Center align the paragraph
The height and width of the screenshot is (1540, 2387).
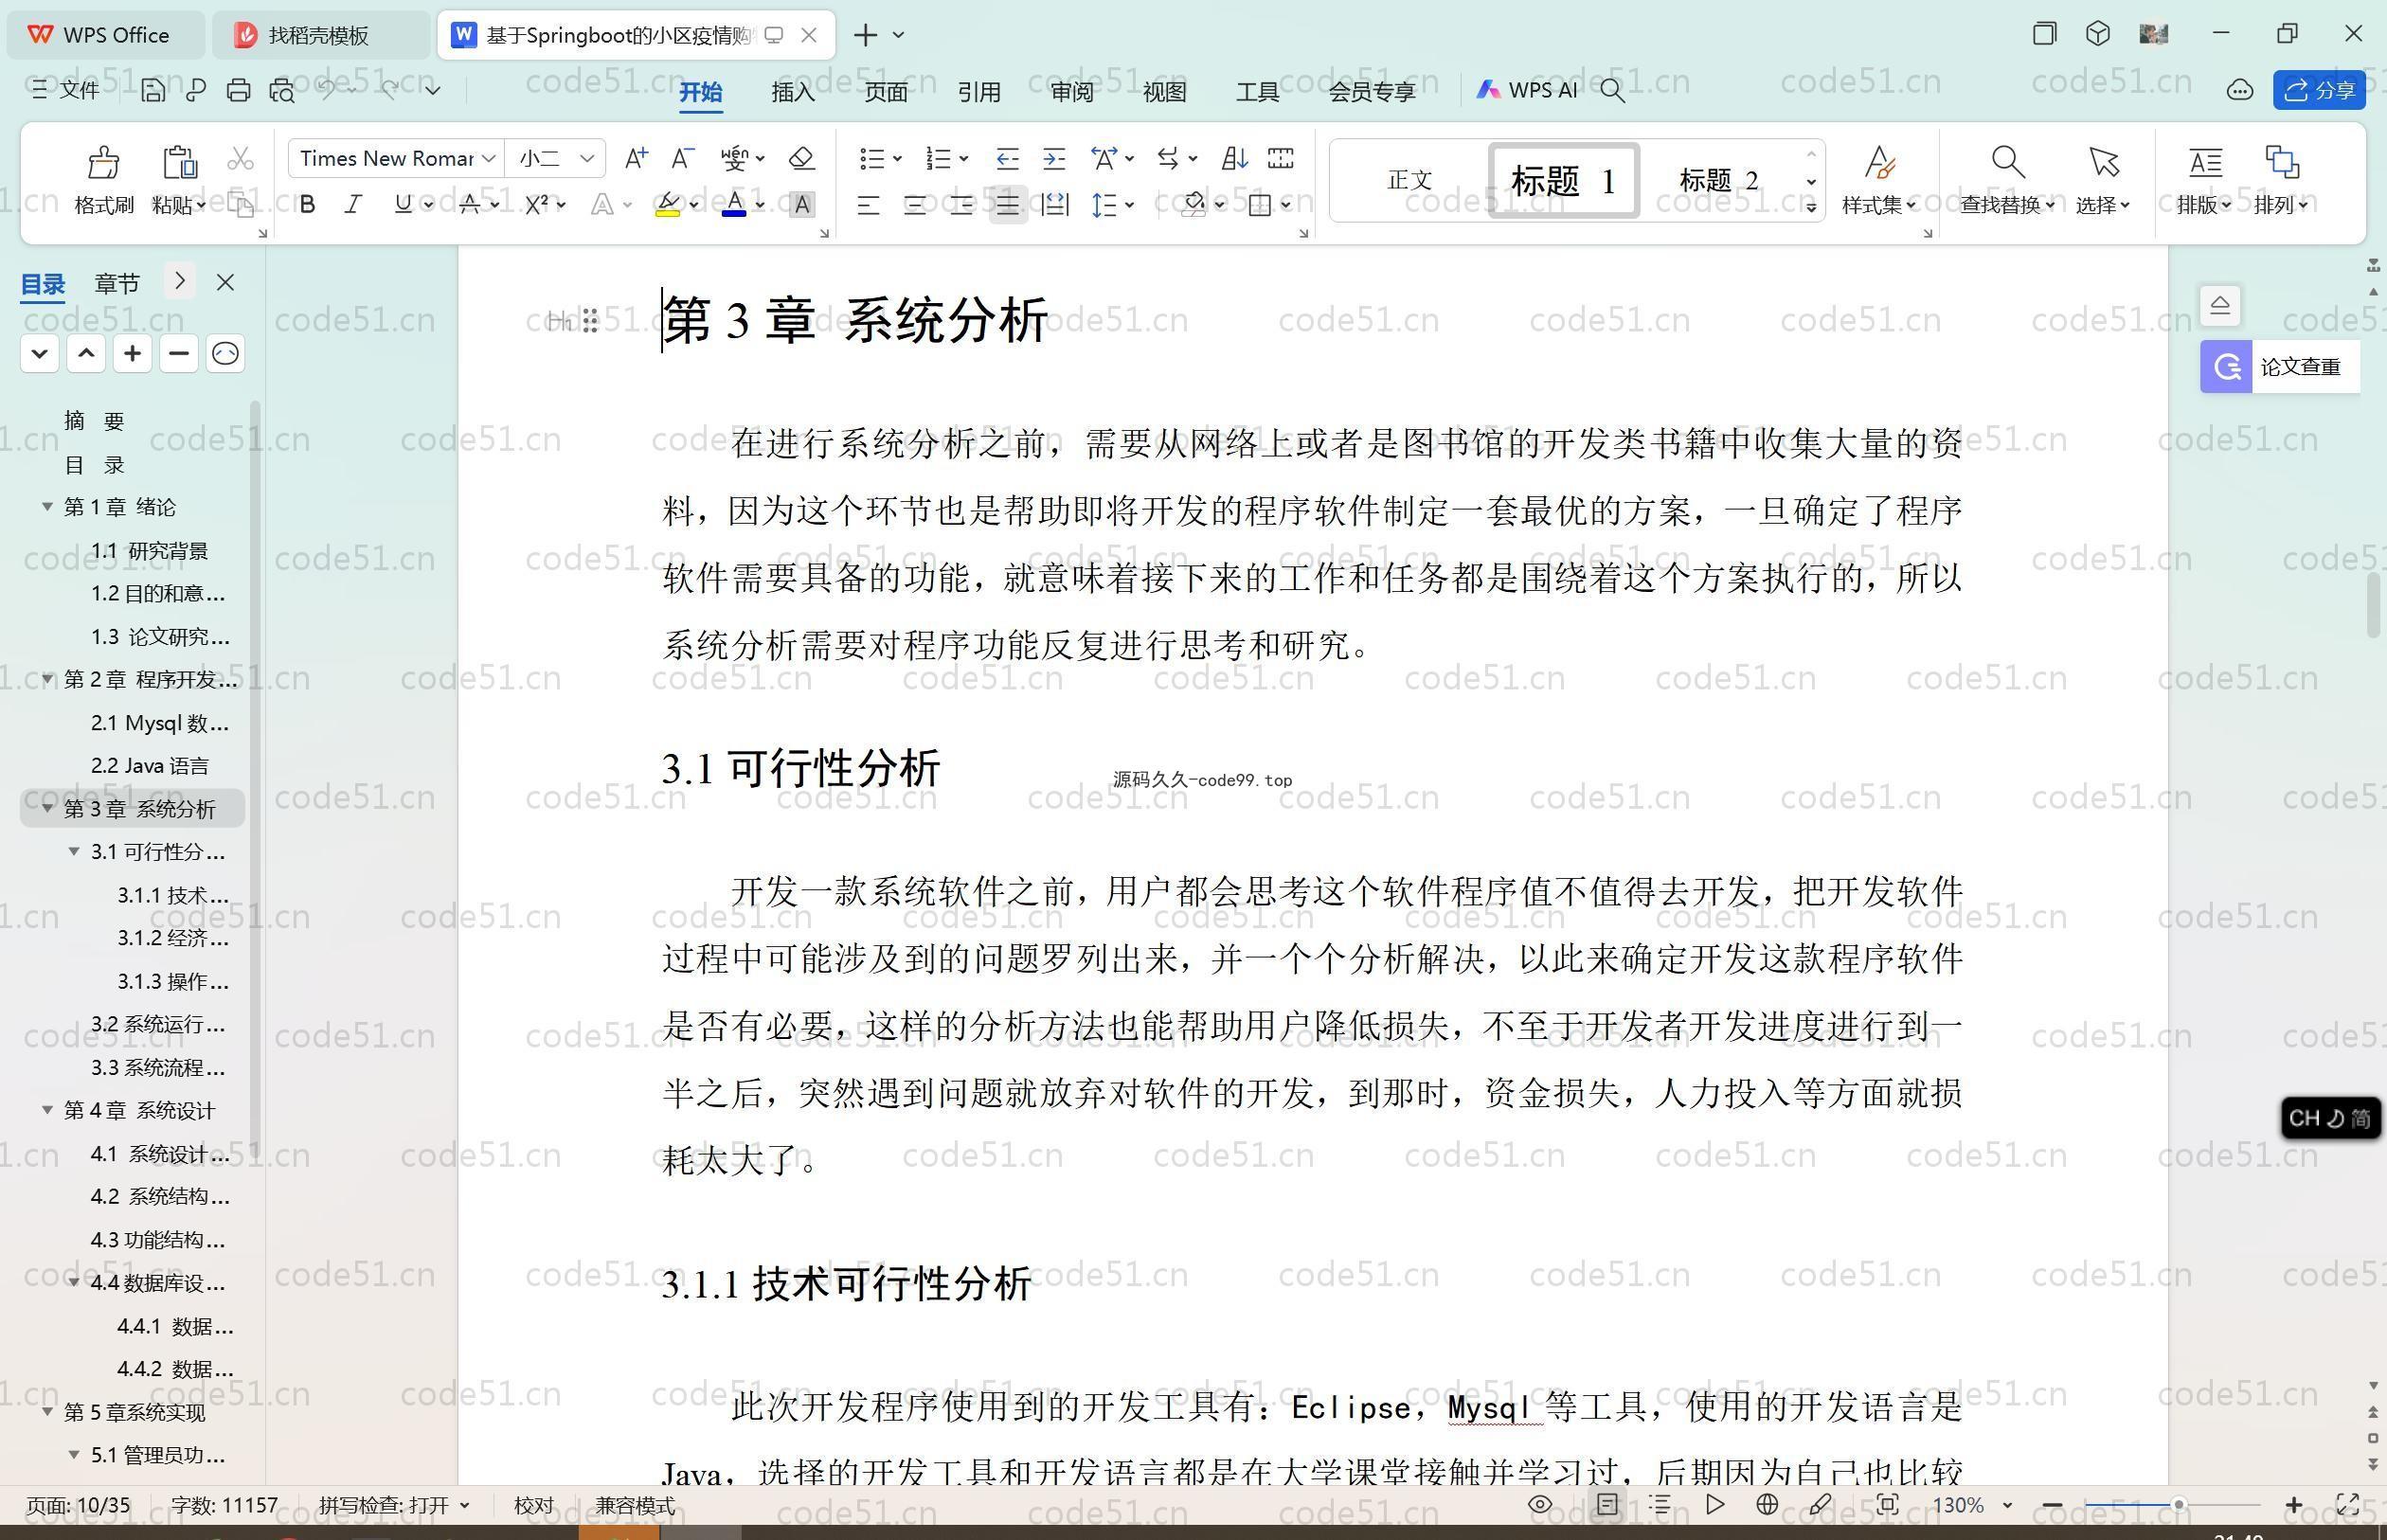tap(915, 206)
